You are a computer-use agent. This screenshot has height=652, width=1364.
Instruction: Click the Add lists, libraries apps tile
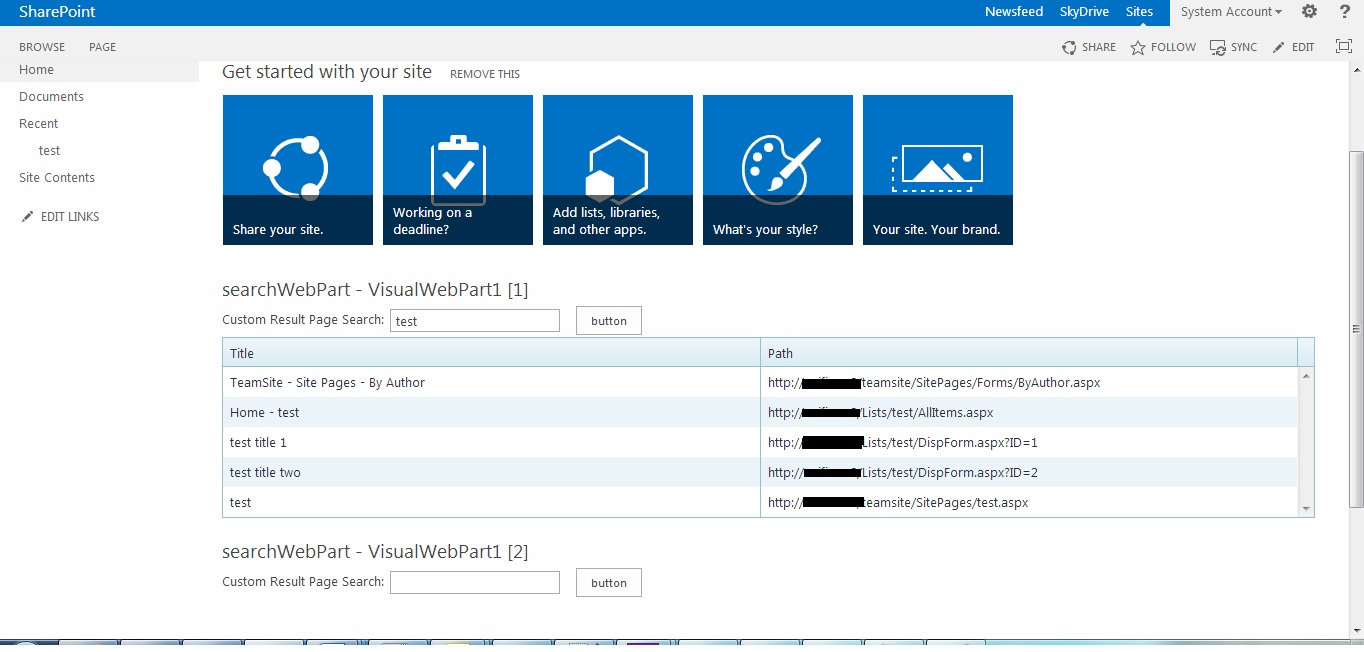(x=617, y=169)
